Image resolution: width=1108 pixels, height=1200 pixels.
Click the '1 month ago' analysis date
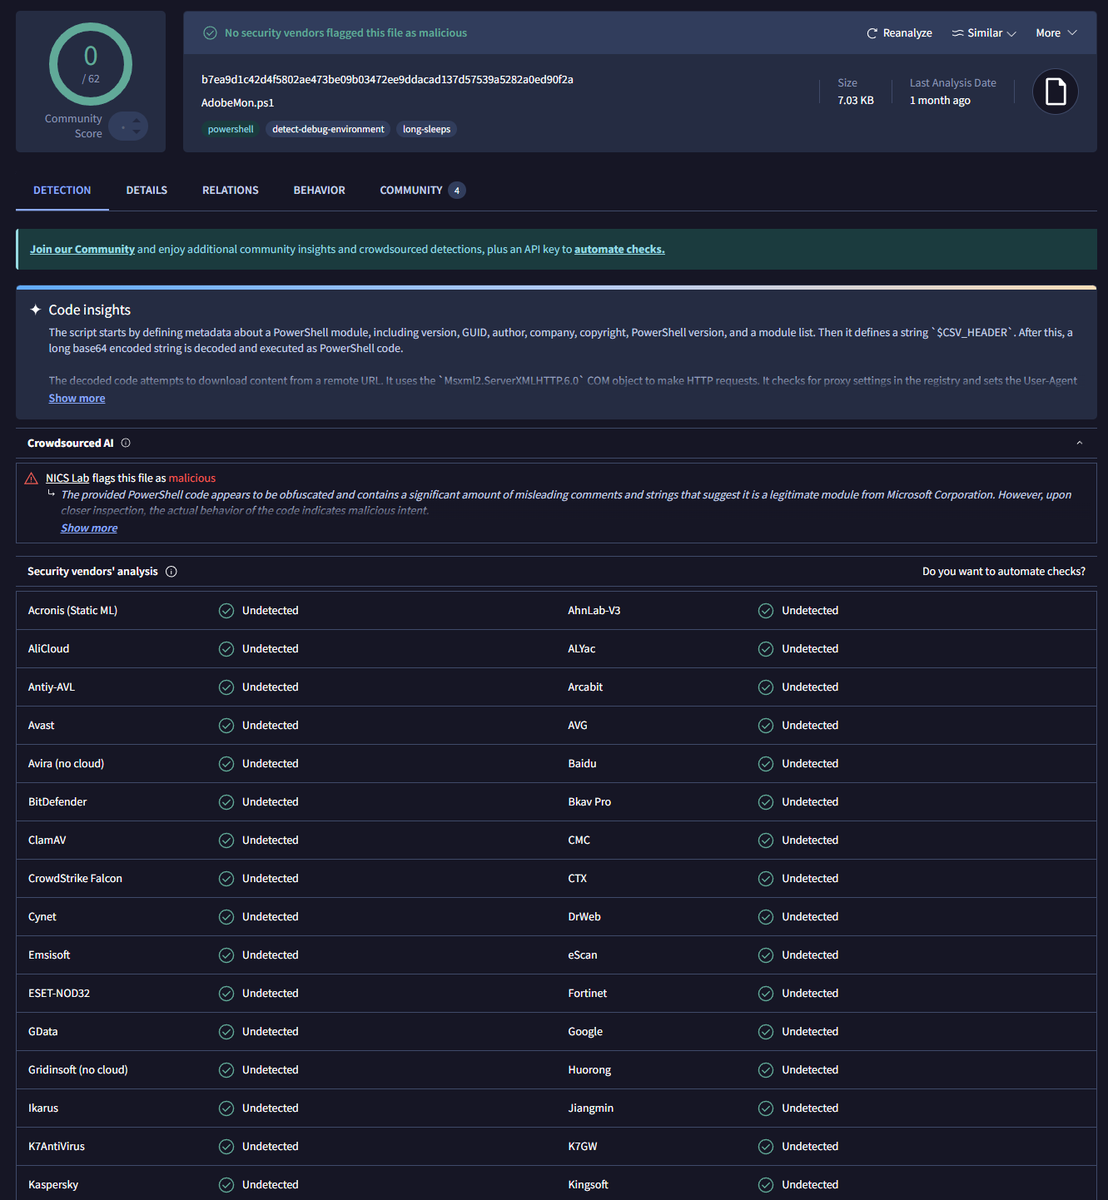coord(940,100)
